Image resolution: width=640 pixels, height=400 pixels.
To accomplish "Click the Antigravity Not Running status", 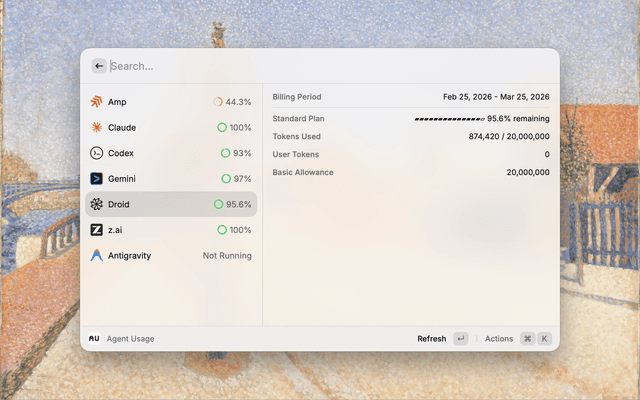I will [x=227, y=256].
